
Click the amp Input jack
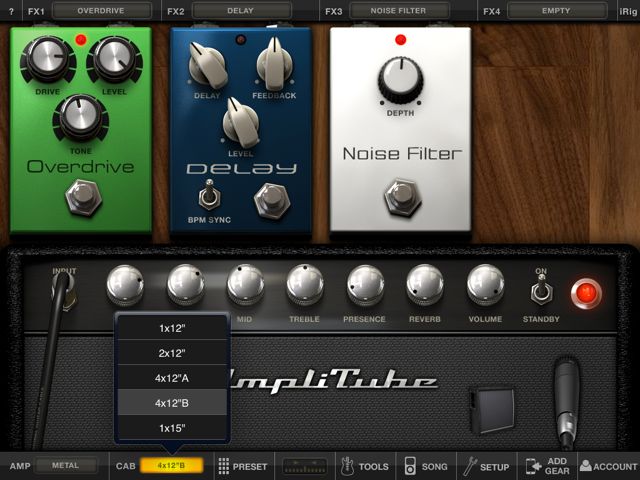(x=64, y=291)
